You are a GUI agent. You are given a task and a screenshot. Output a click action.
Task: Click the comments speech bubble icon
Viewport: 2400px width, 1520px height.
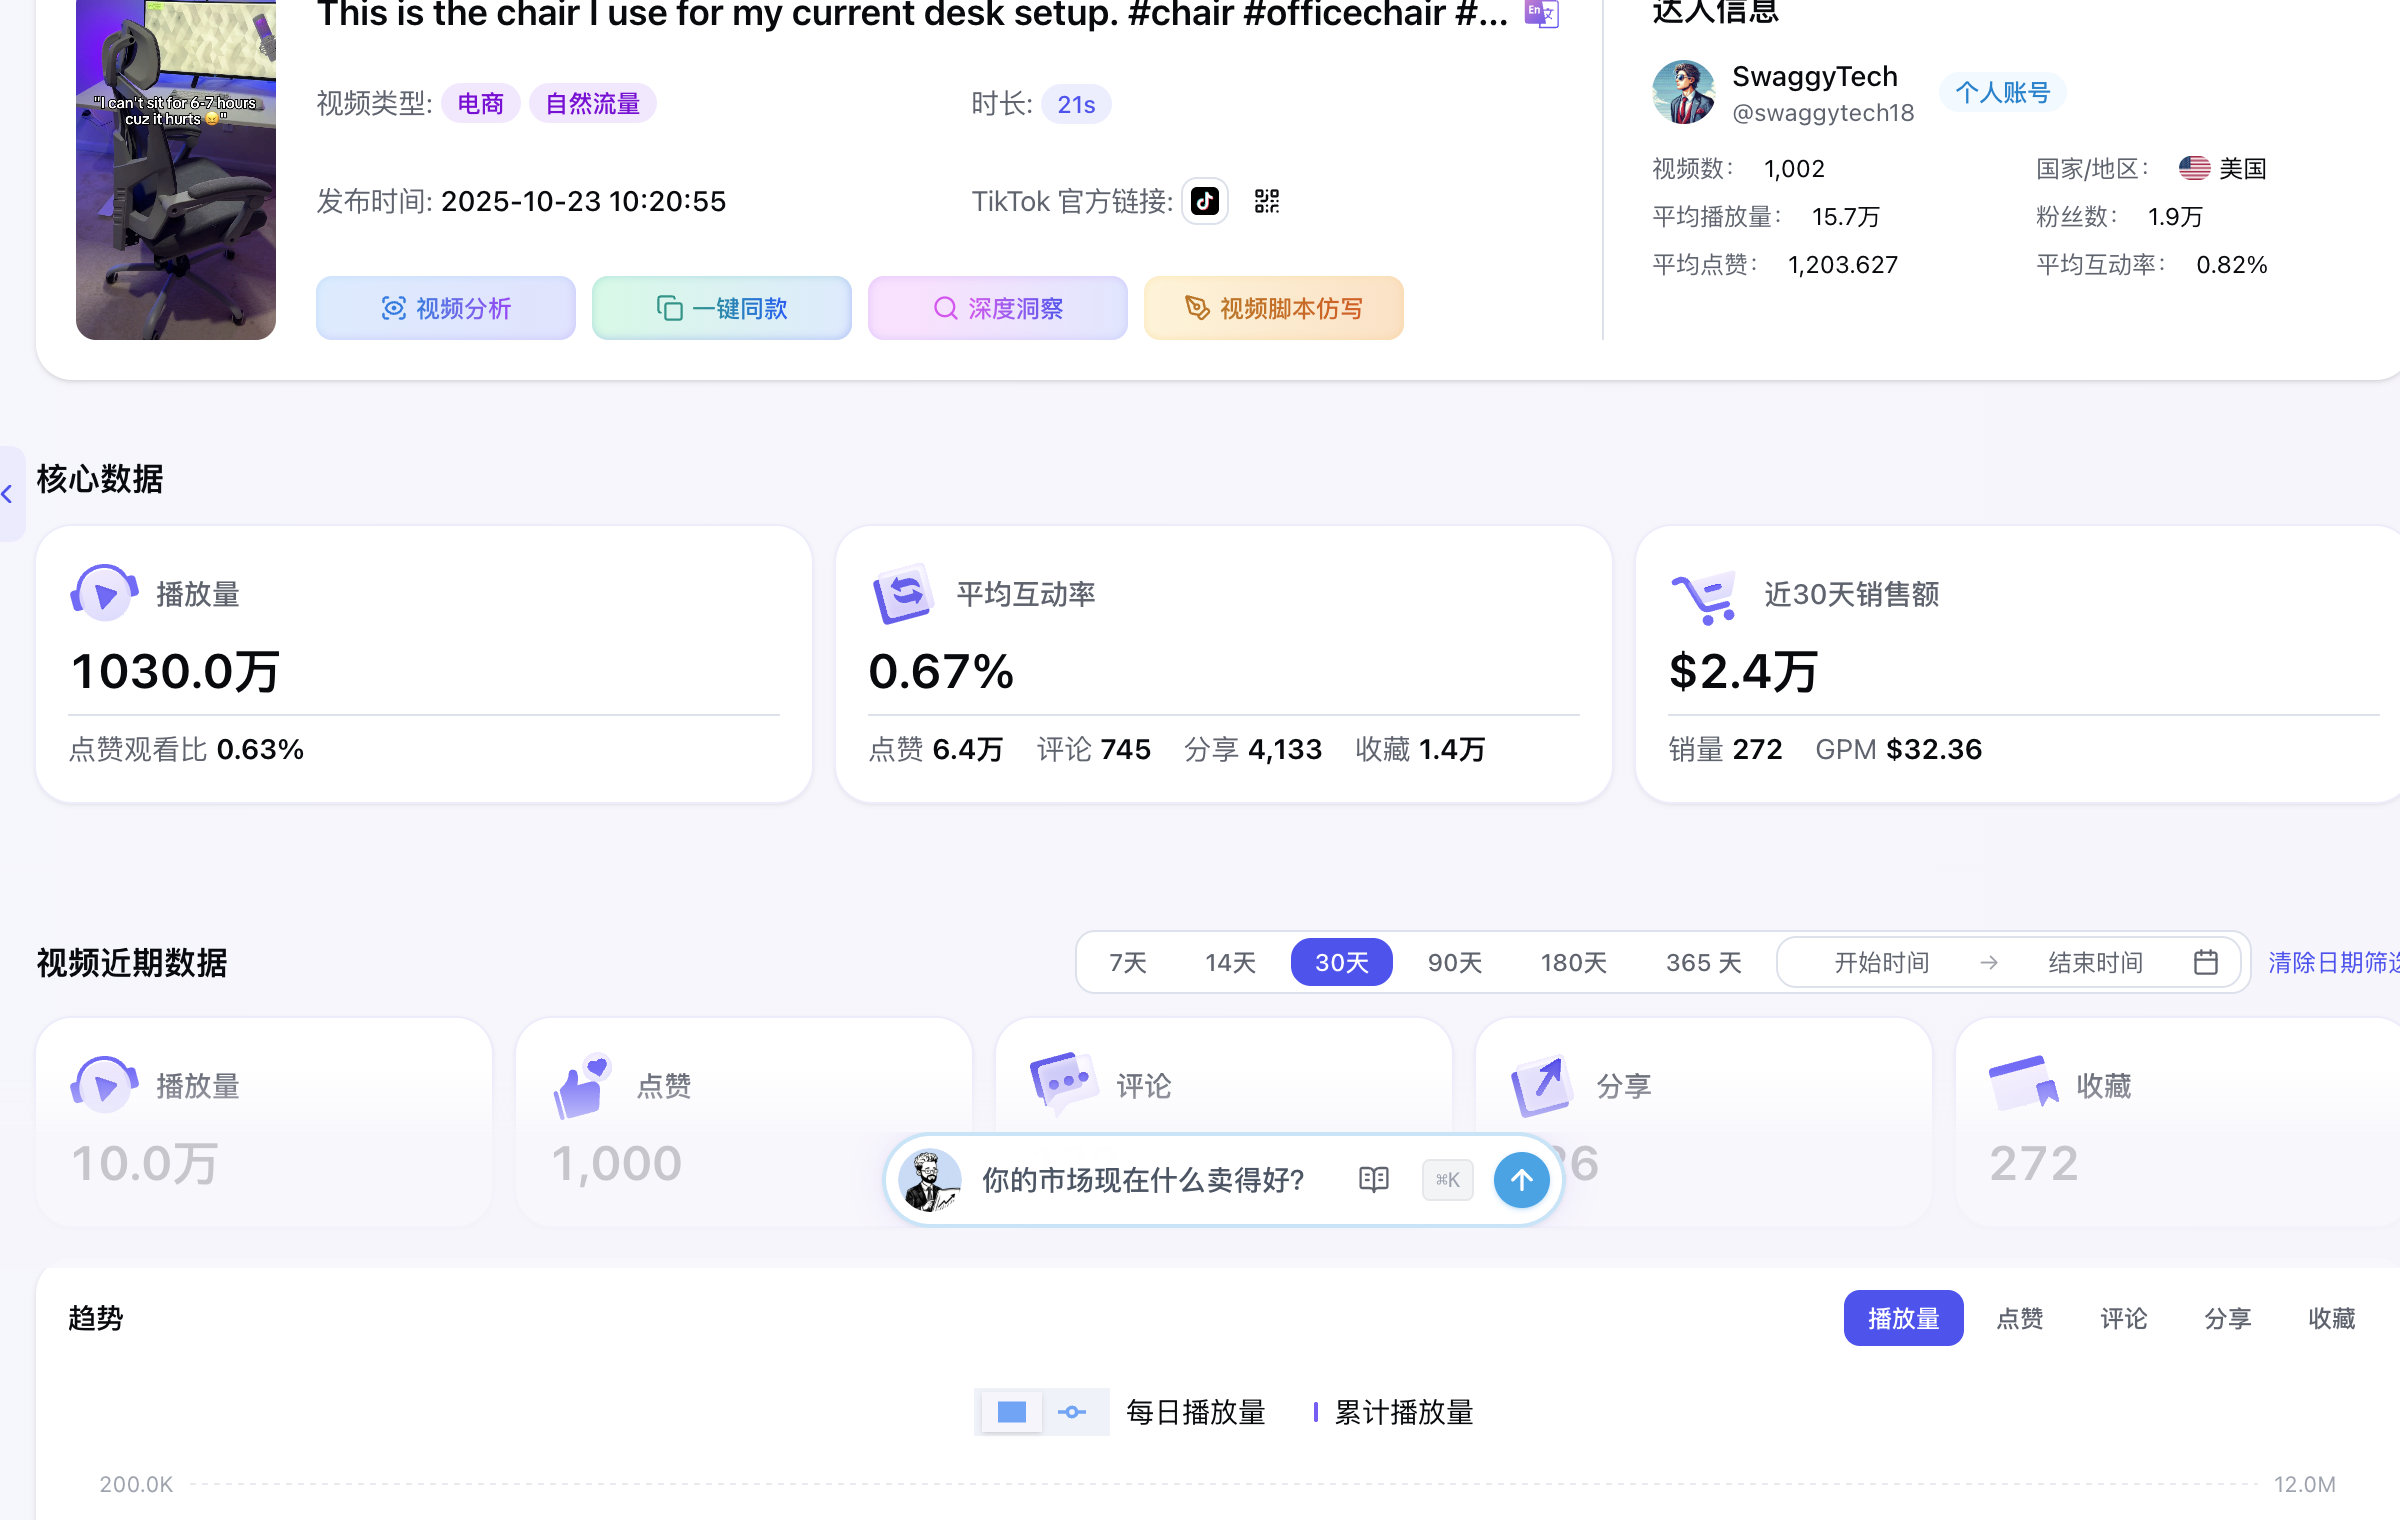point(1064,1082)
